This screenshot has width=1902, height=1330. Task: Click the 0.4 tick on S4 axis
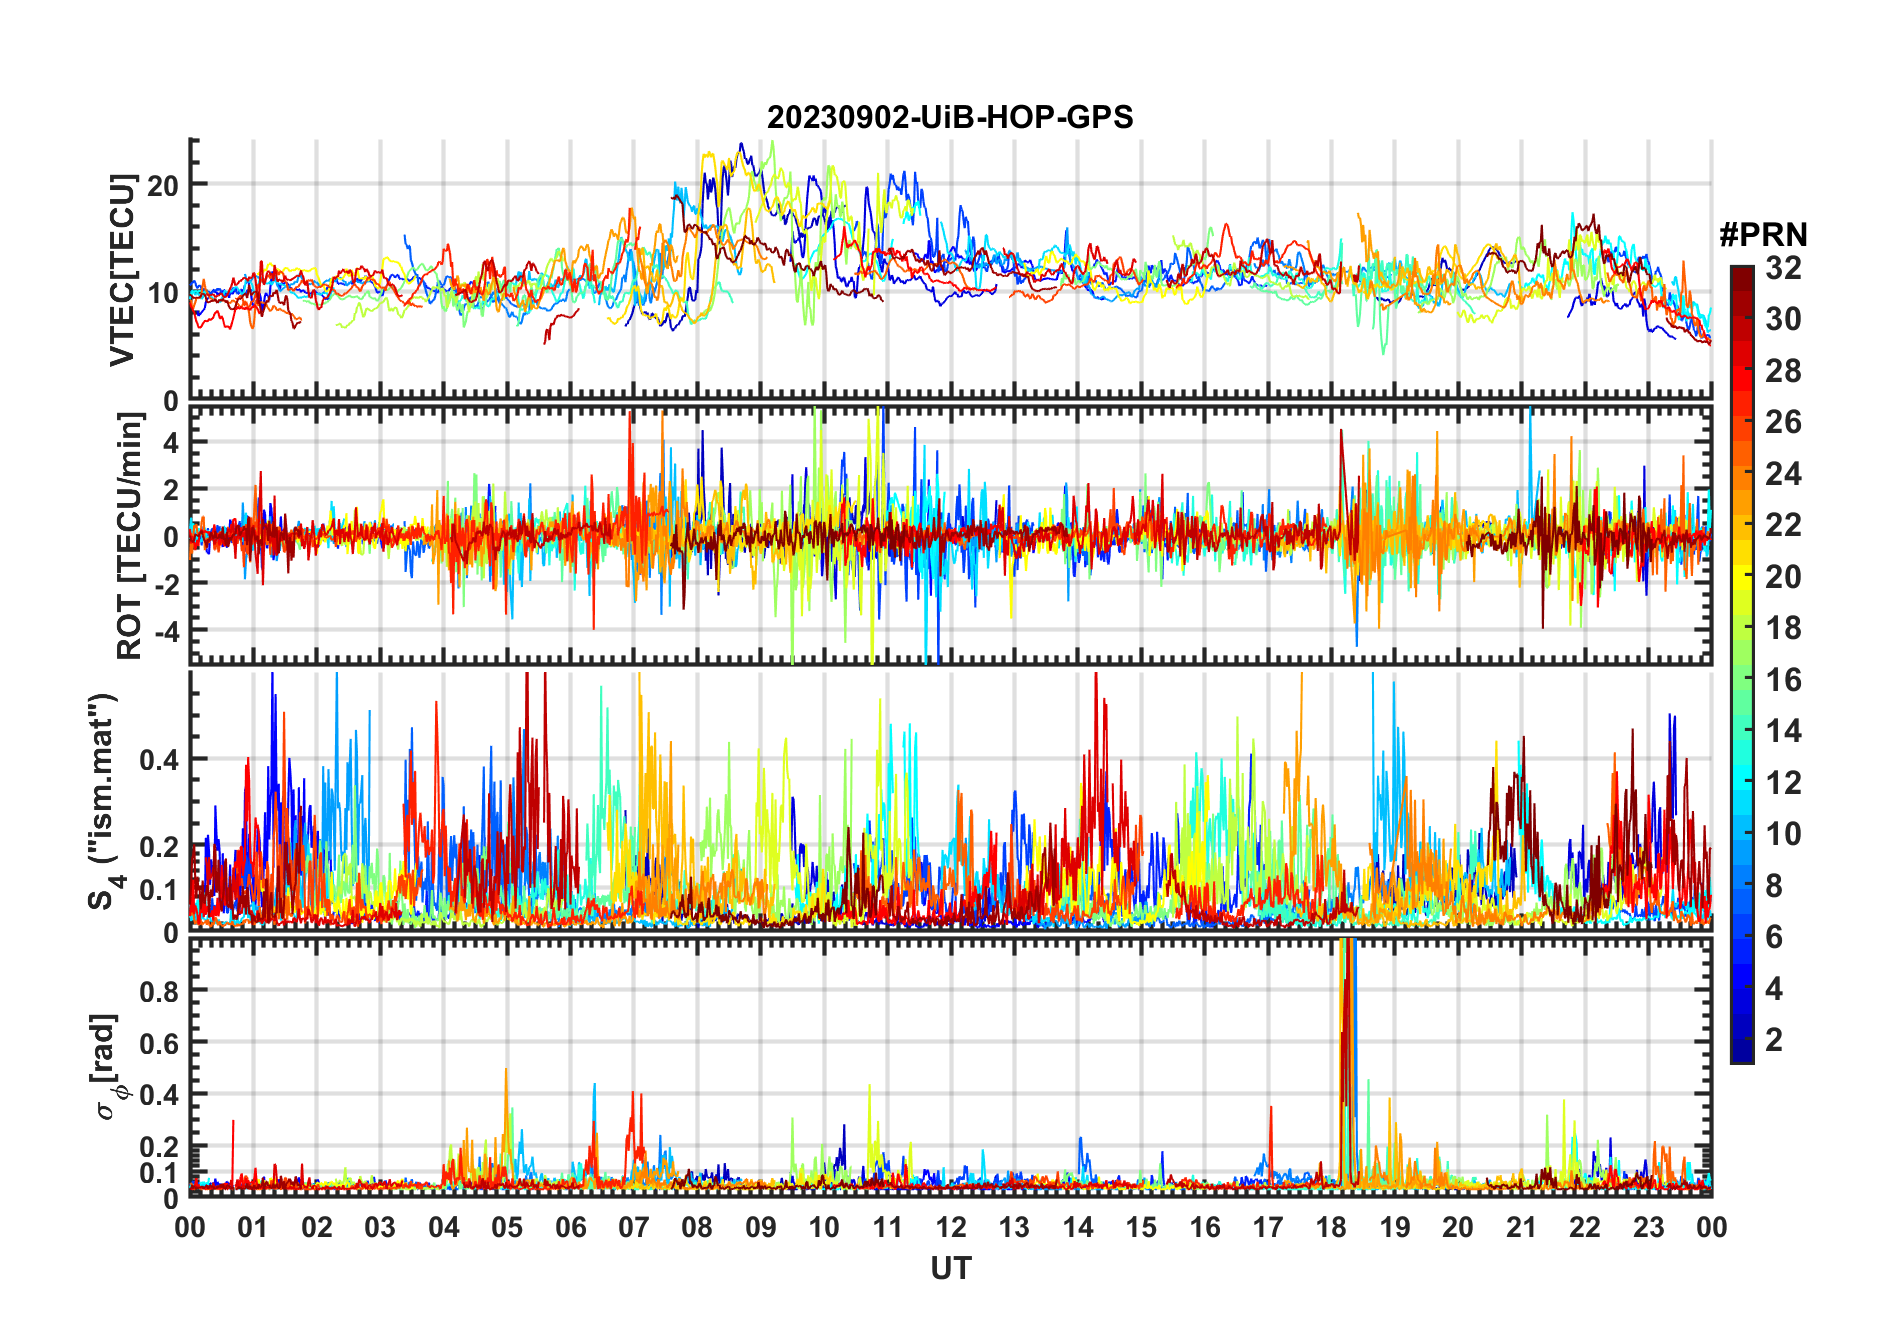point(159,759)
